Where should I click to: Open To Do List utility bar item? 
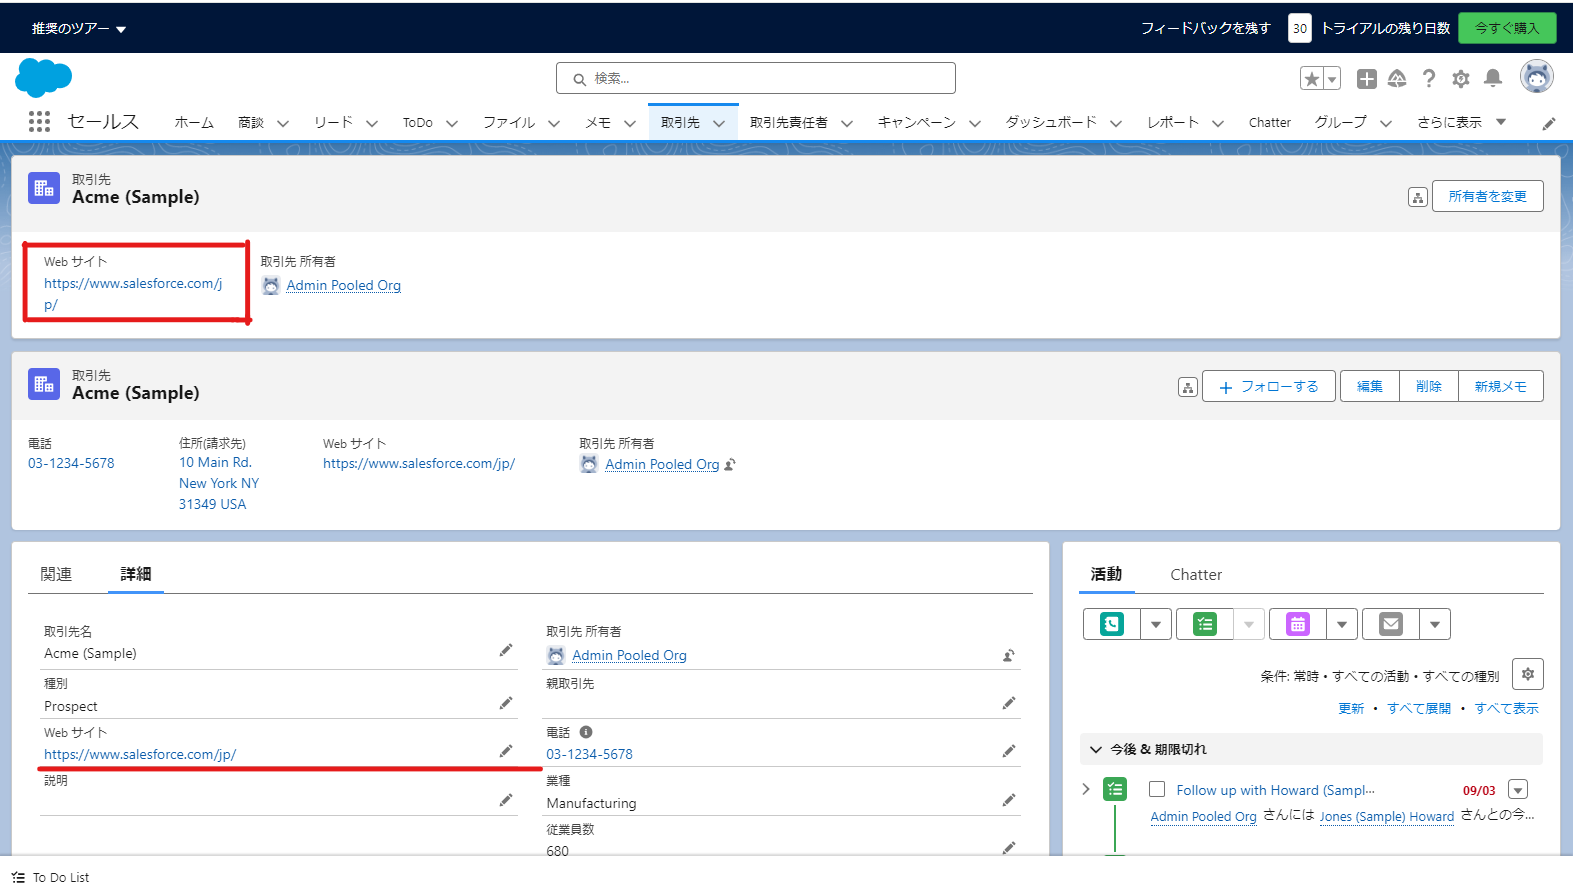click(50, 877)
